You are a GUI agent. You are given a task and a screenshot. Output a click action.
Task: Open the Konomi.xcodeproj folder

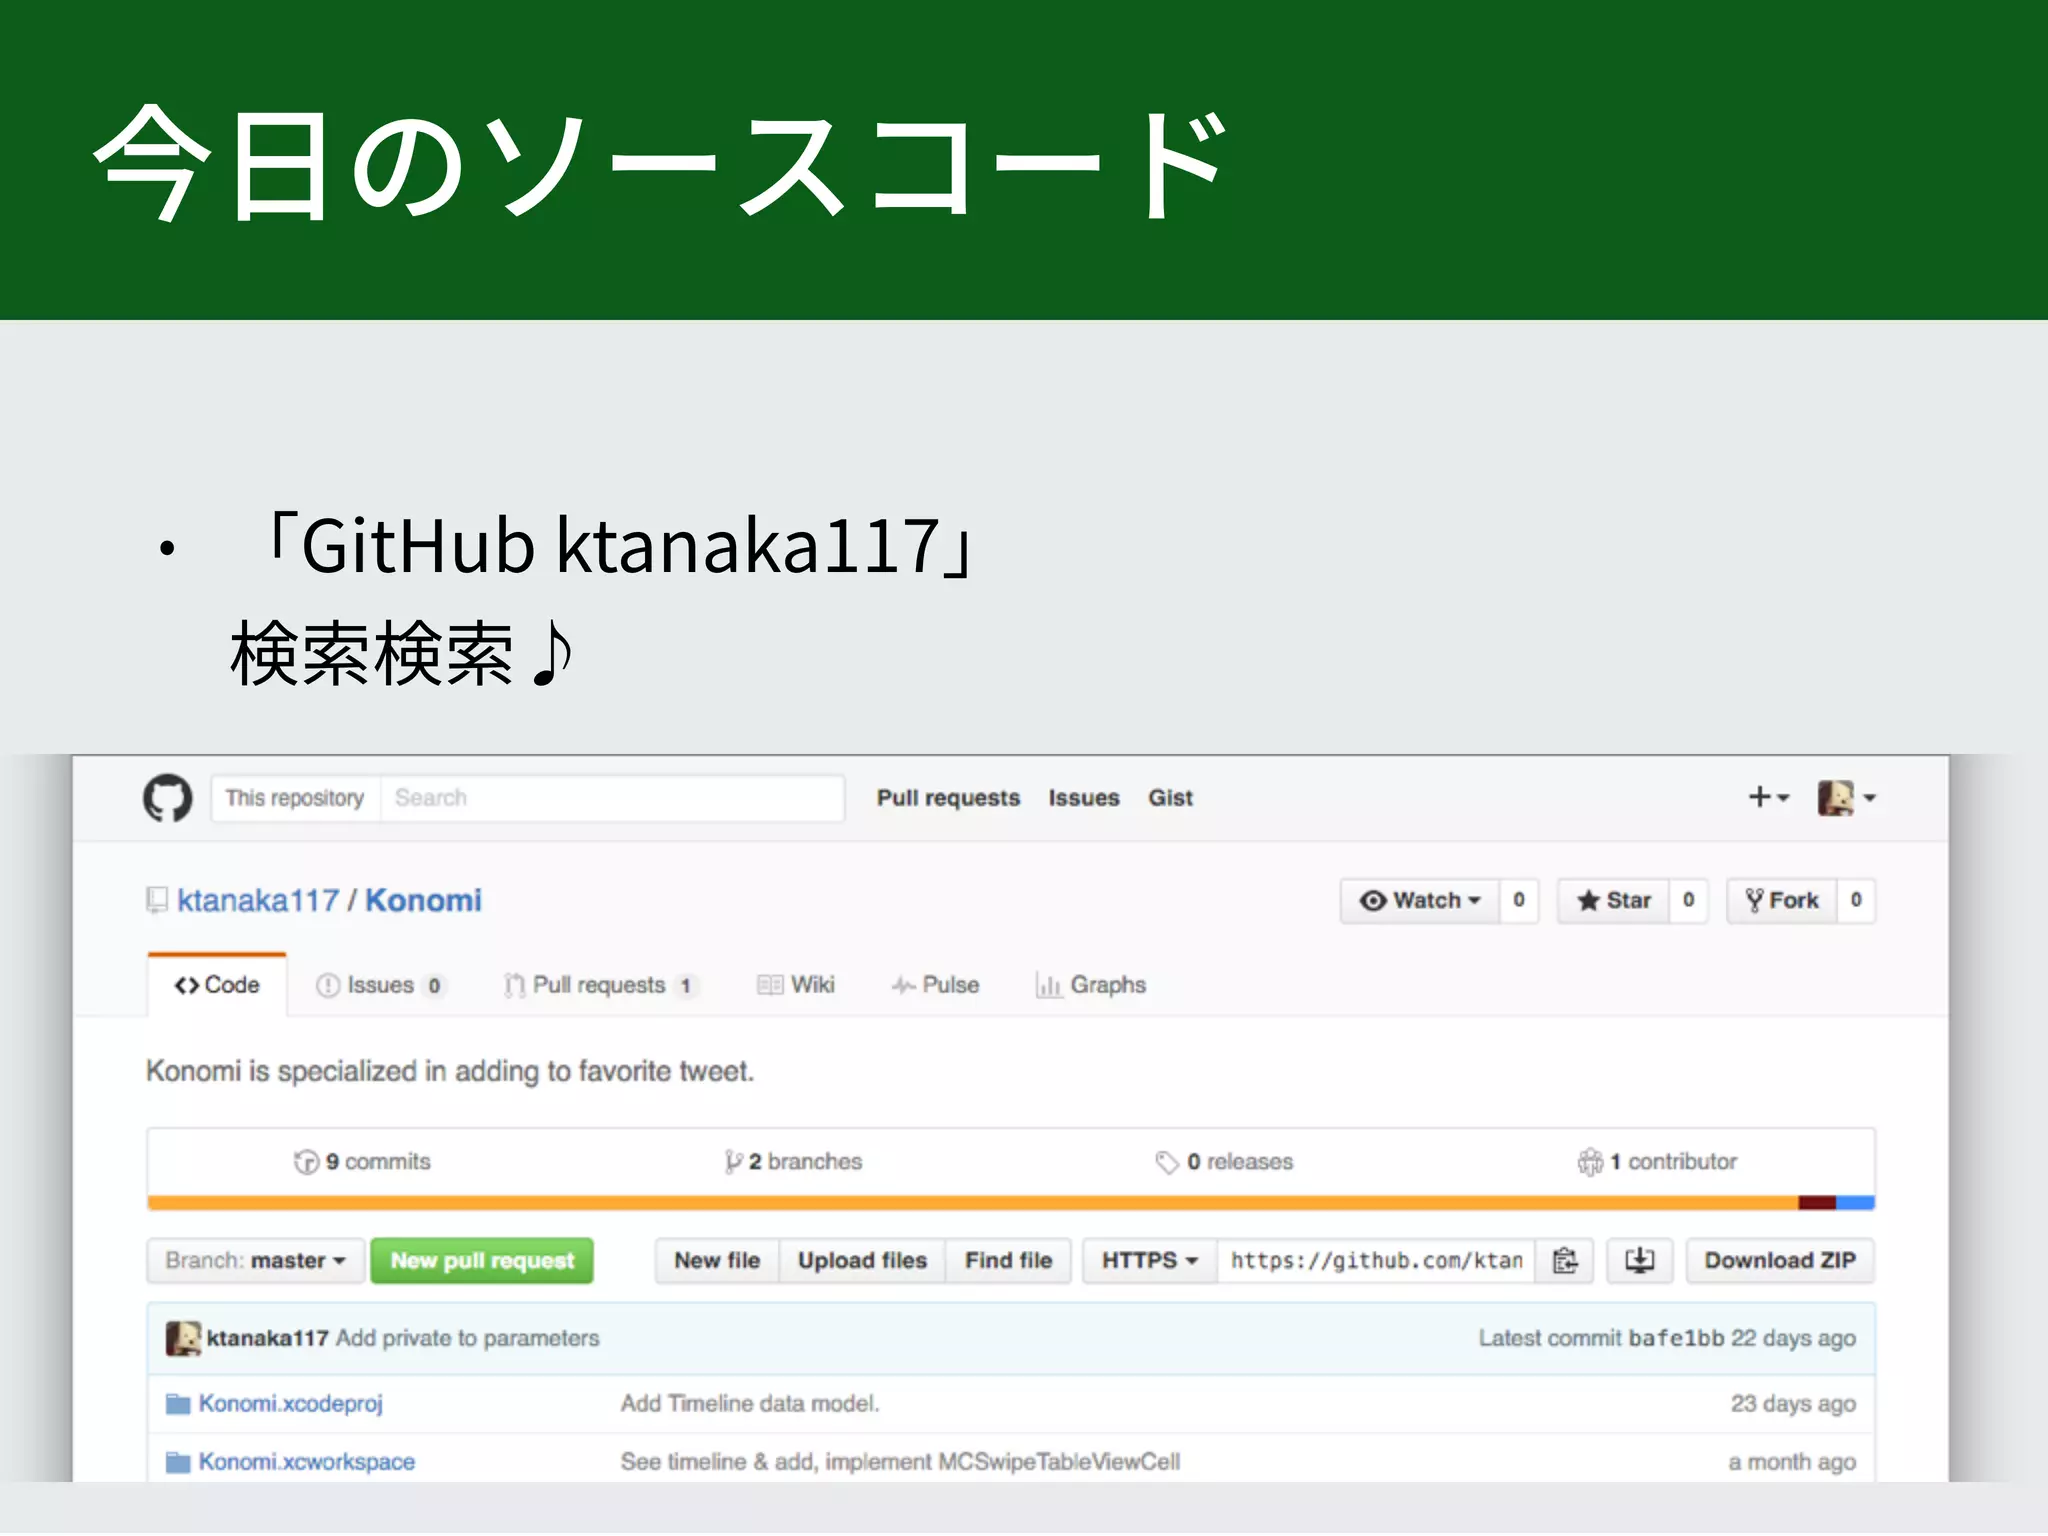290,1404
